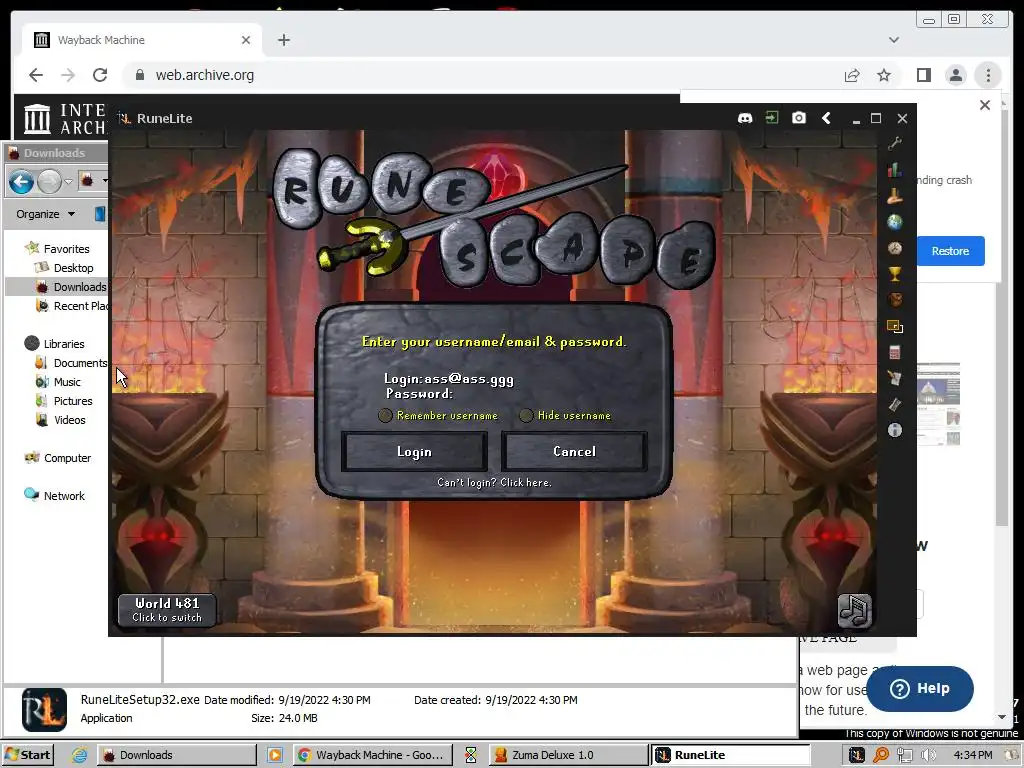
Task: Switch to Wayback Machine Chrome taskbar button
Action: point(372,755)
